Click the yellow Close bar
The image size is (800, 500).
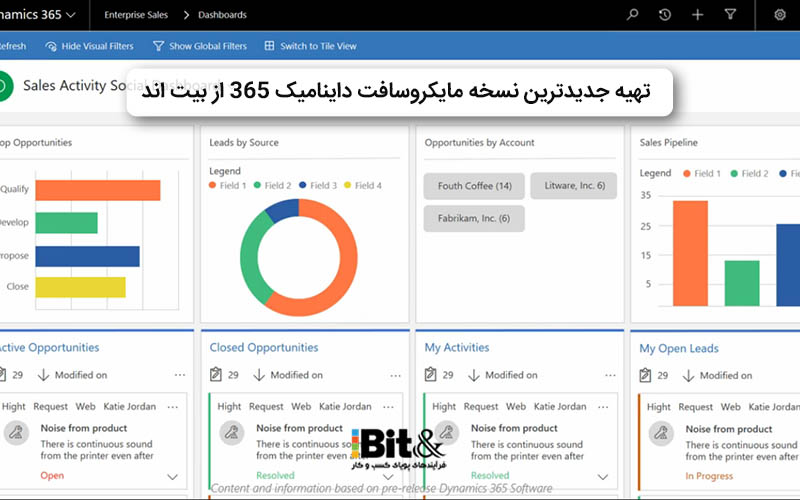81,287
